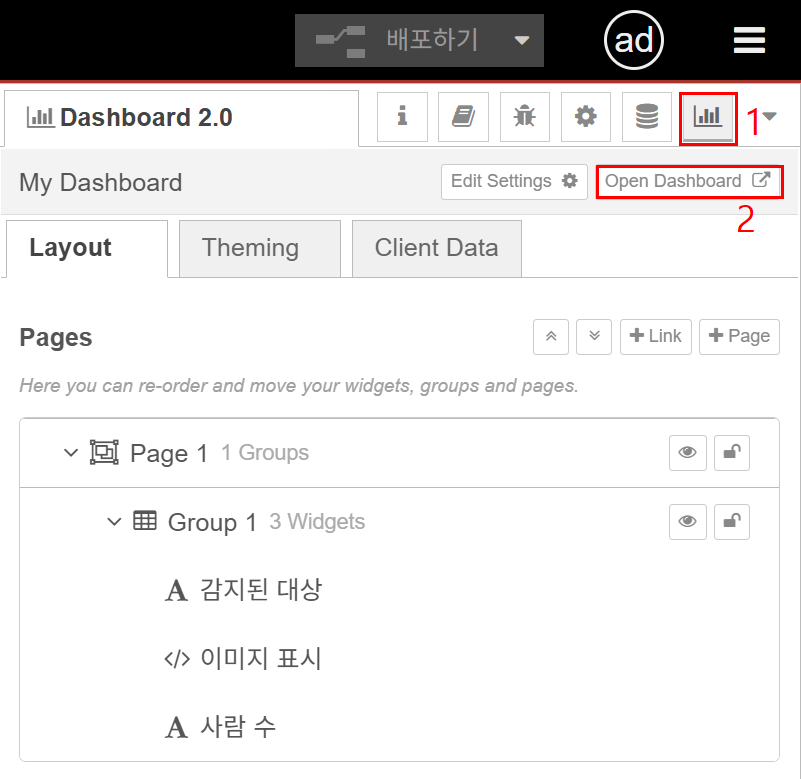The width and height of the screenshot is (801, 779).
Task: Open the main hamburger menu
Action: [x=749, y=40]
